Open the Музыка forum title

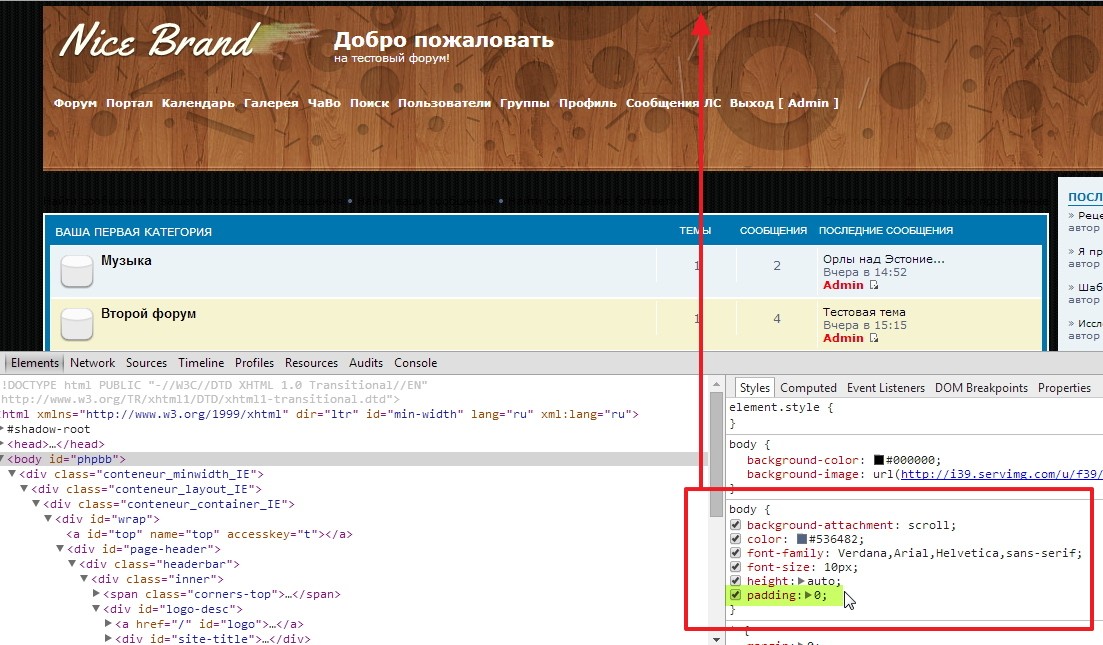point(126,260)
